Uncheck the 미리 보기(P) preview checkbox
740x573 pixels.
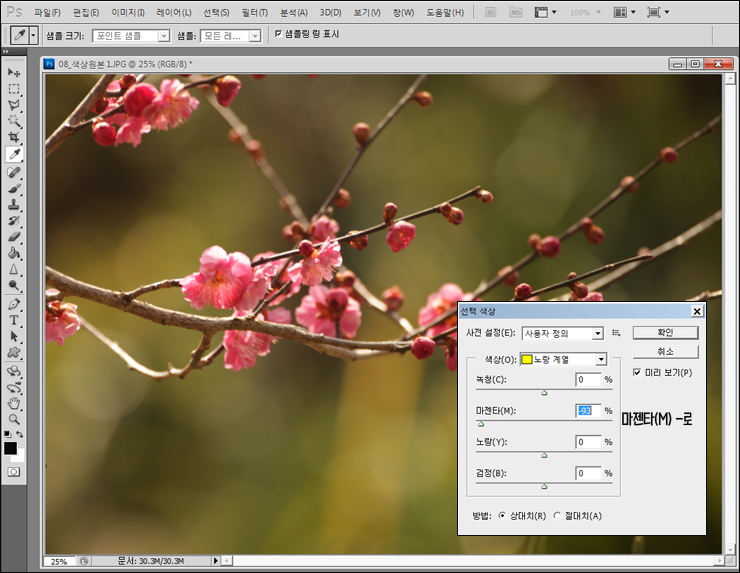click(x=637, y=372)
